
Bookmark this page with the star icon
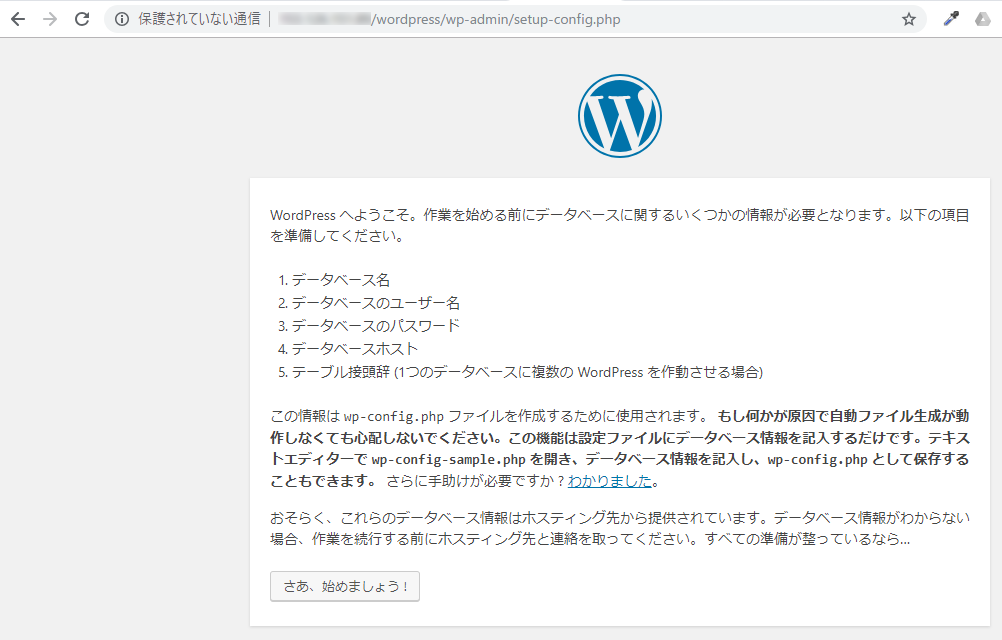click(x=908, y=19)
